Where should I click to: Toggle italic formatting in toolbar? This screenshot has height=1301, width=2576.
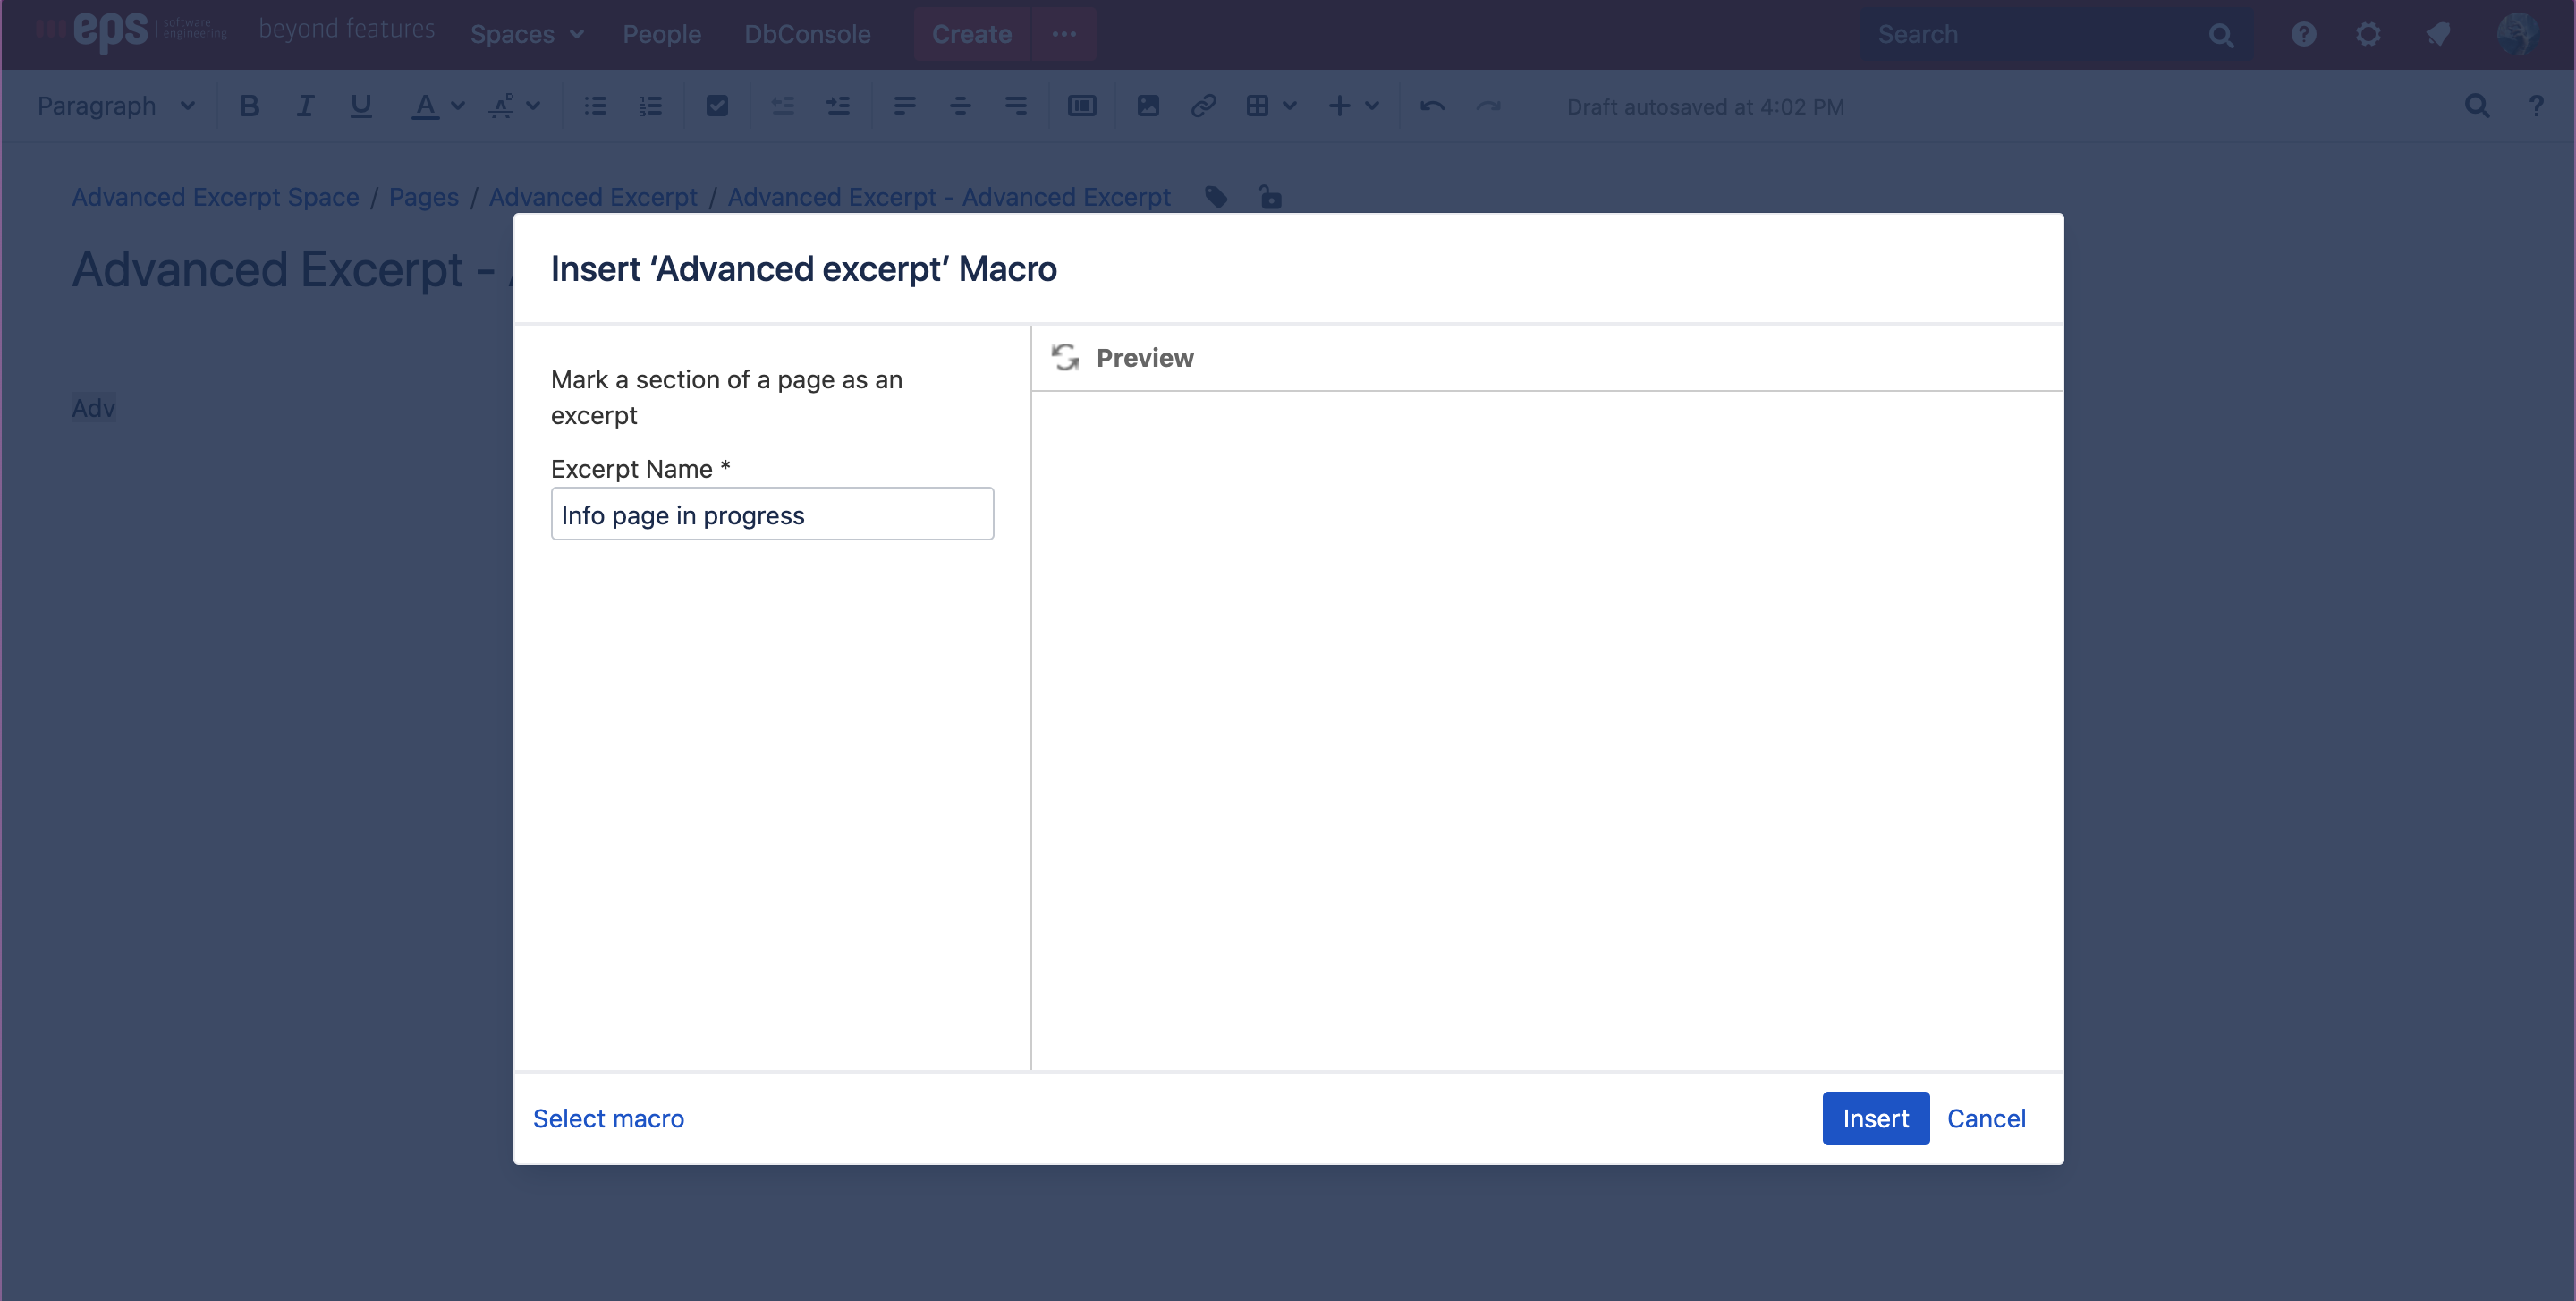(305, 106)
